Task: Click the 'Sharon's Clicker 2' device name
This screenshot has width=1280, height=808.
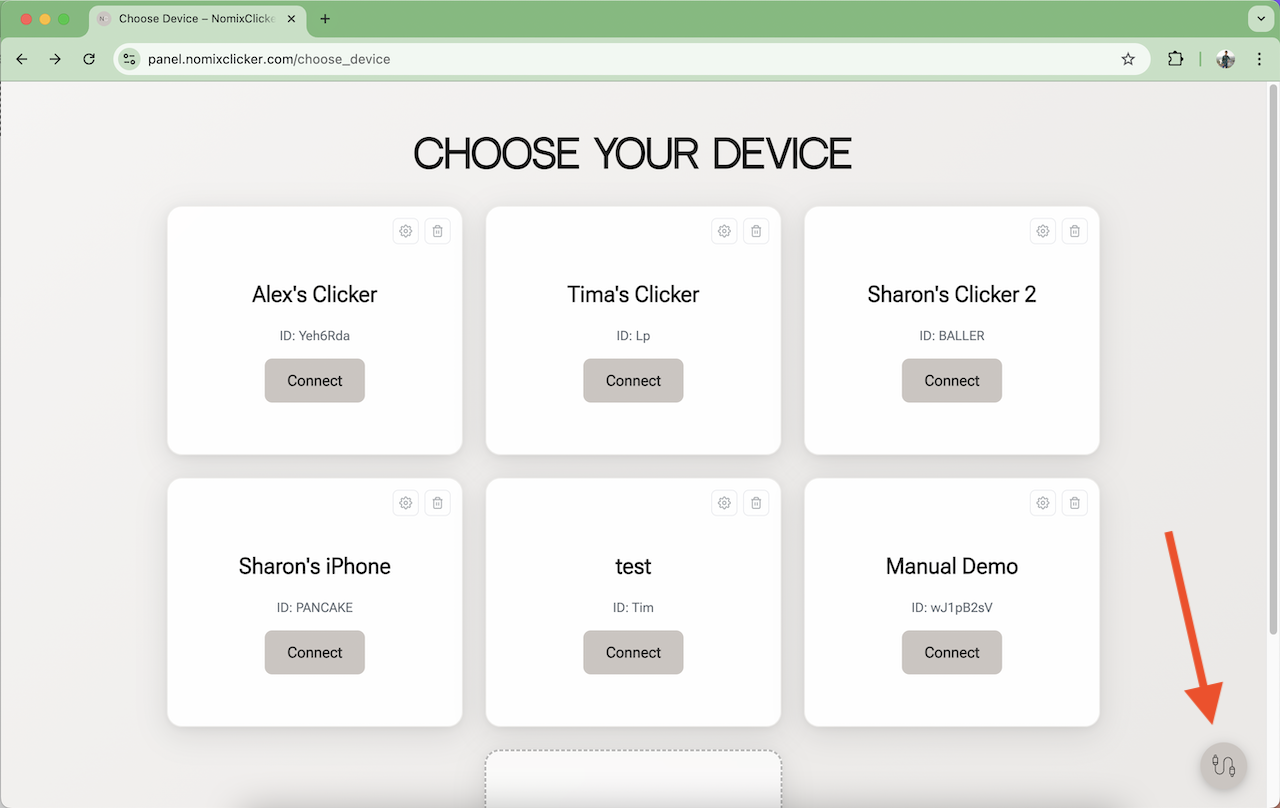Action: [952, 294]
